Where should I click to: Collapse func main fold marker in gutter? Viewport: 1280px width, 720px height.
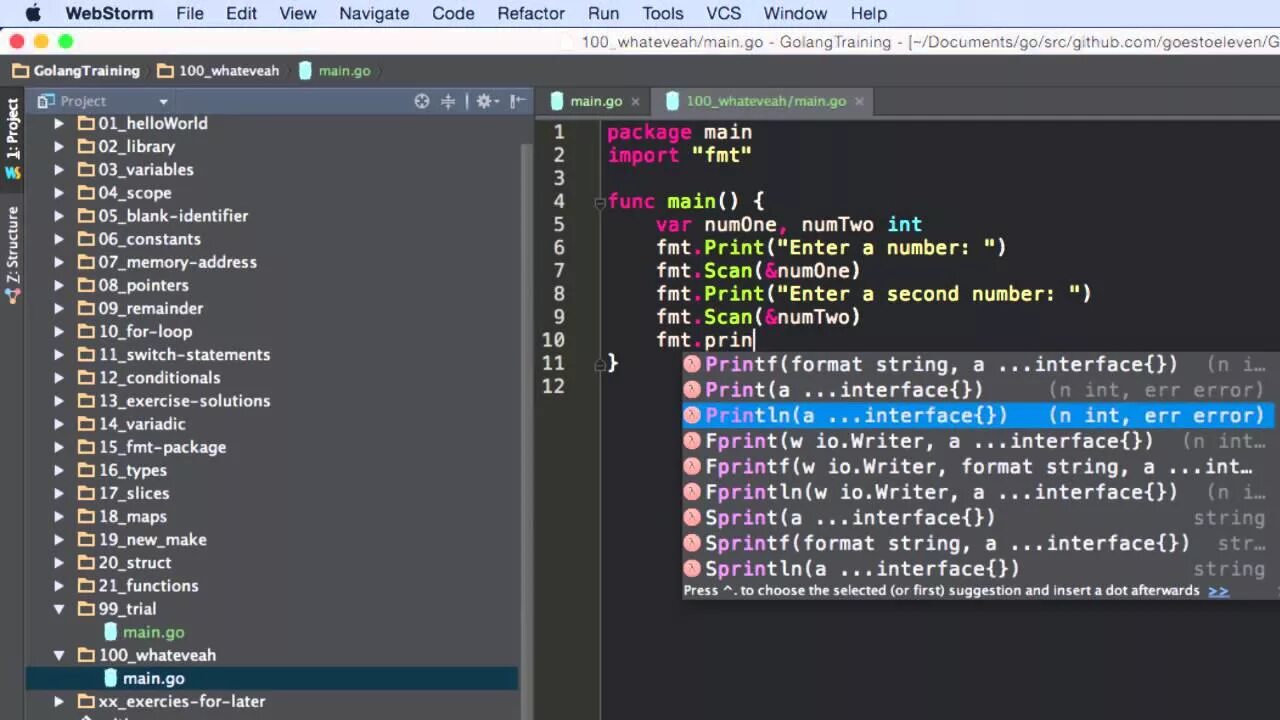pos(600,202)
